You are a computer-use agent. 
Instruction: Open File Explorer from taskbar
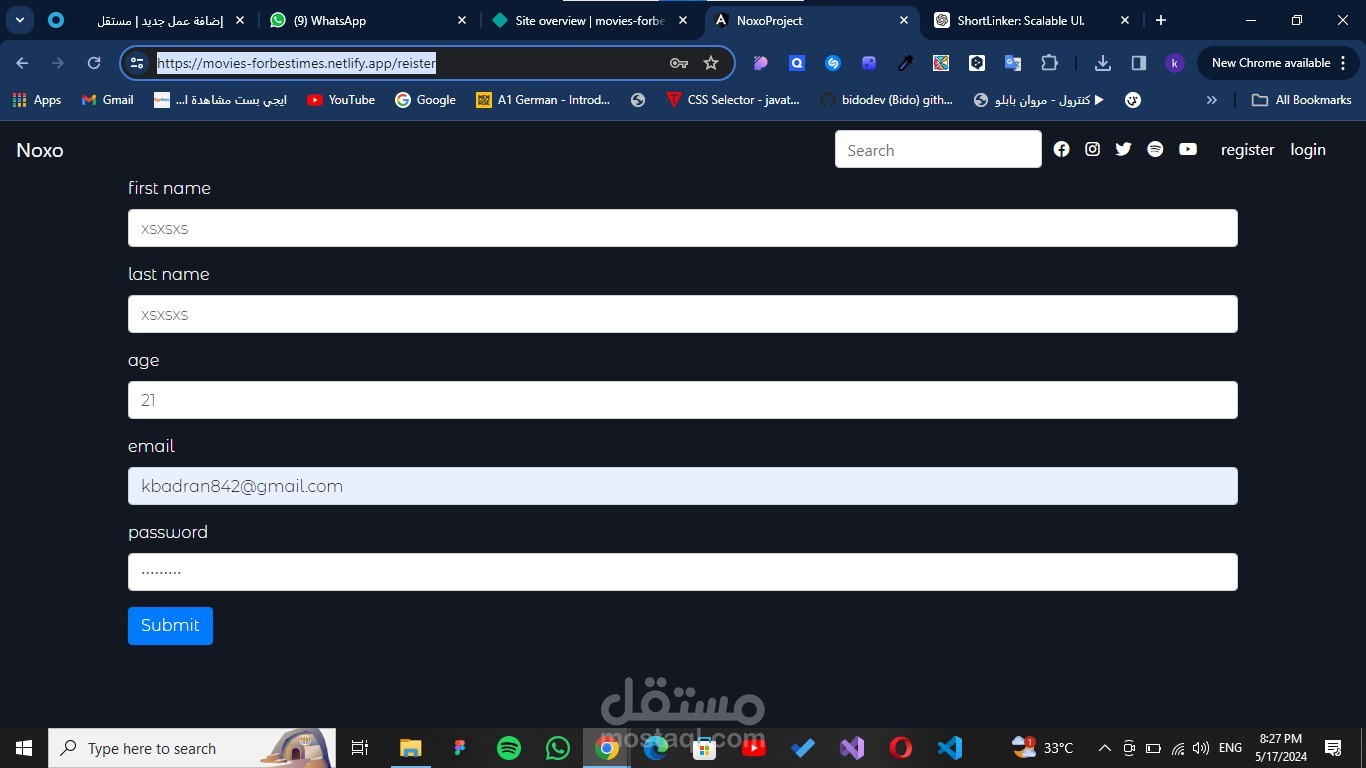pyautogui.click(x=411, y=748)
